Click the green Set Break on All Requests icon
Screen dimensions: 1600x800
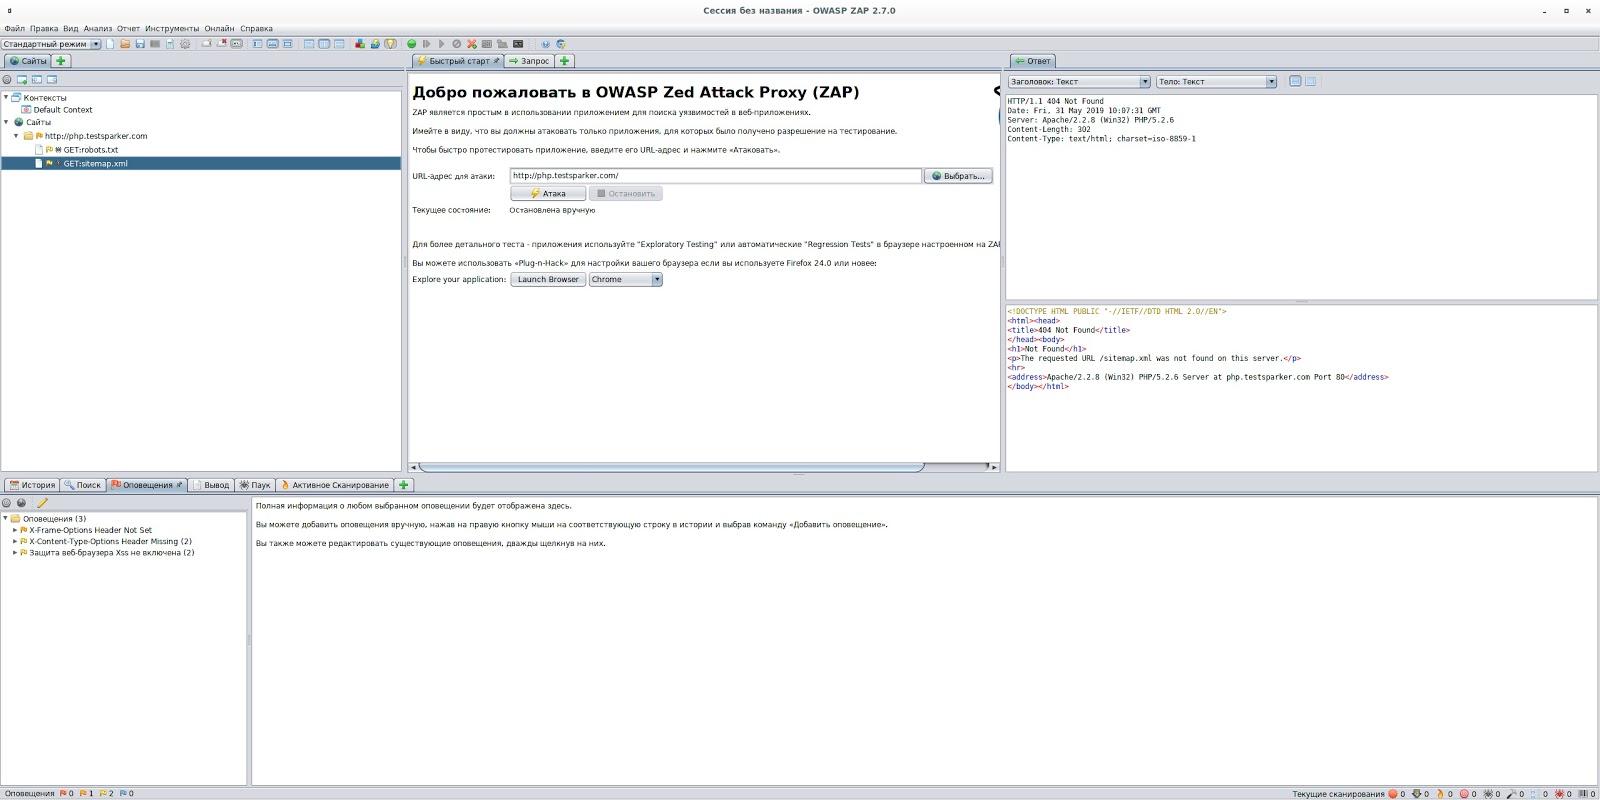[x=411, y=44]
